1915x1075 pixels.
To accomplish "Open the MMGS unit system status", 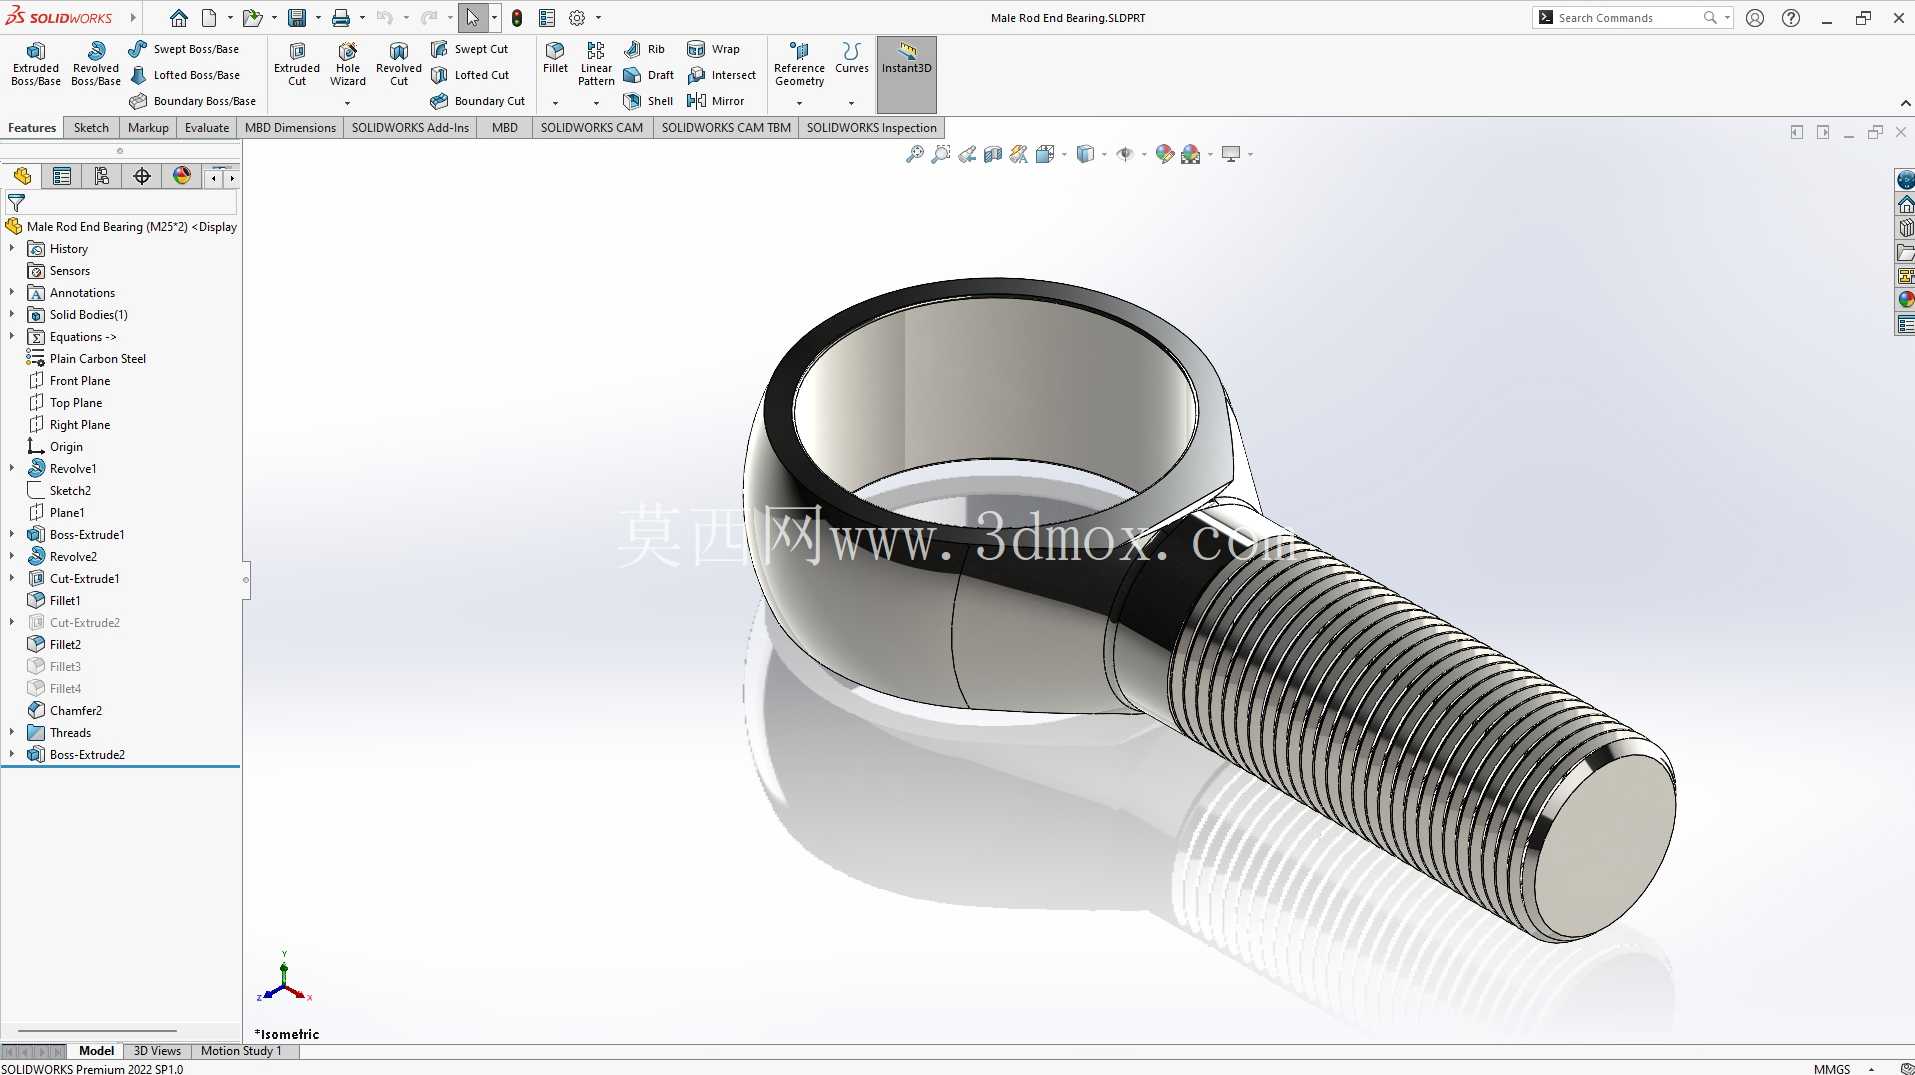I will pyautogui.click(x=1832, y=1069).
